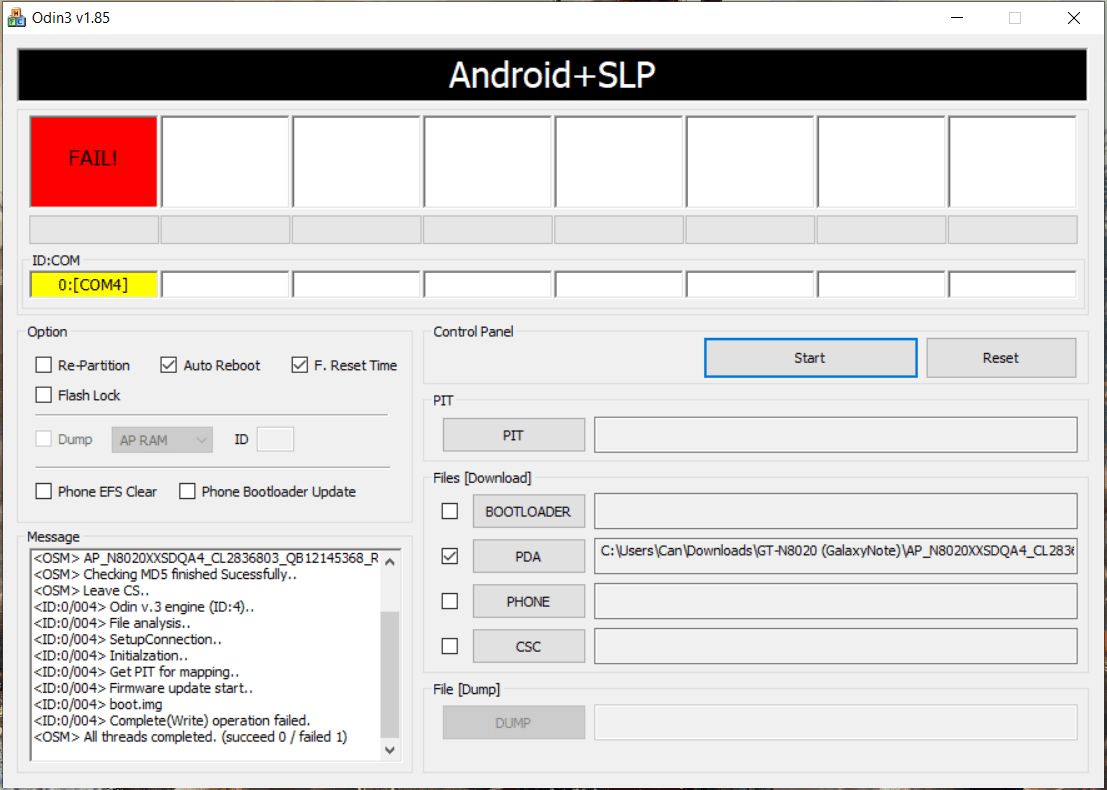Click the Android+SLP banner title

point(552,75)
